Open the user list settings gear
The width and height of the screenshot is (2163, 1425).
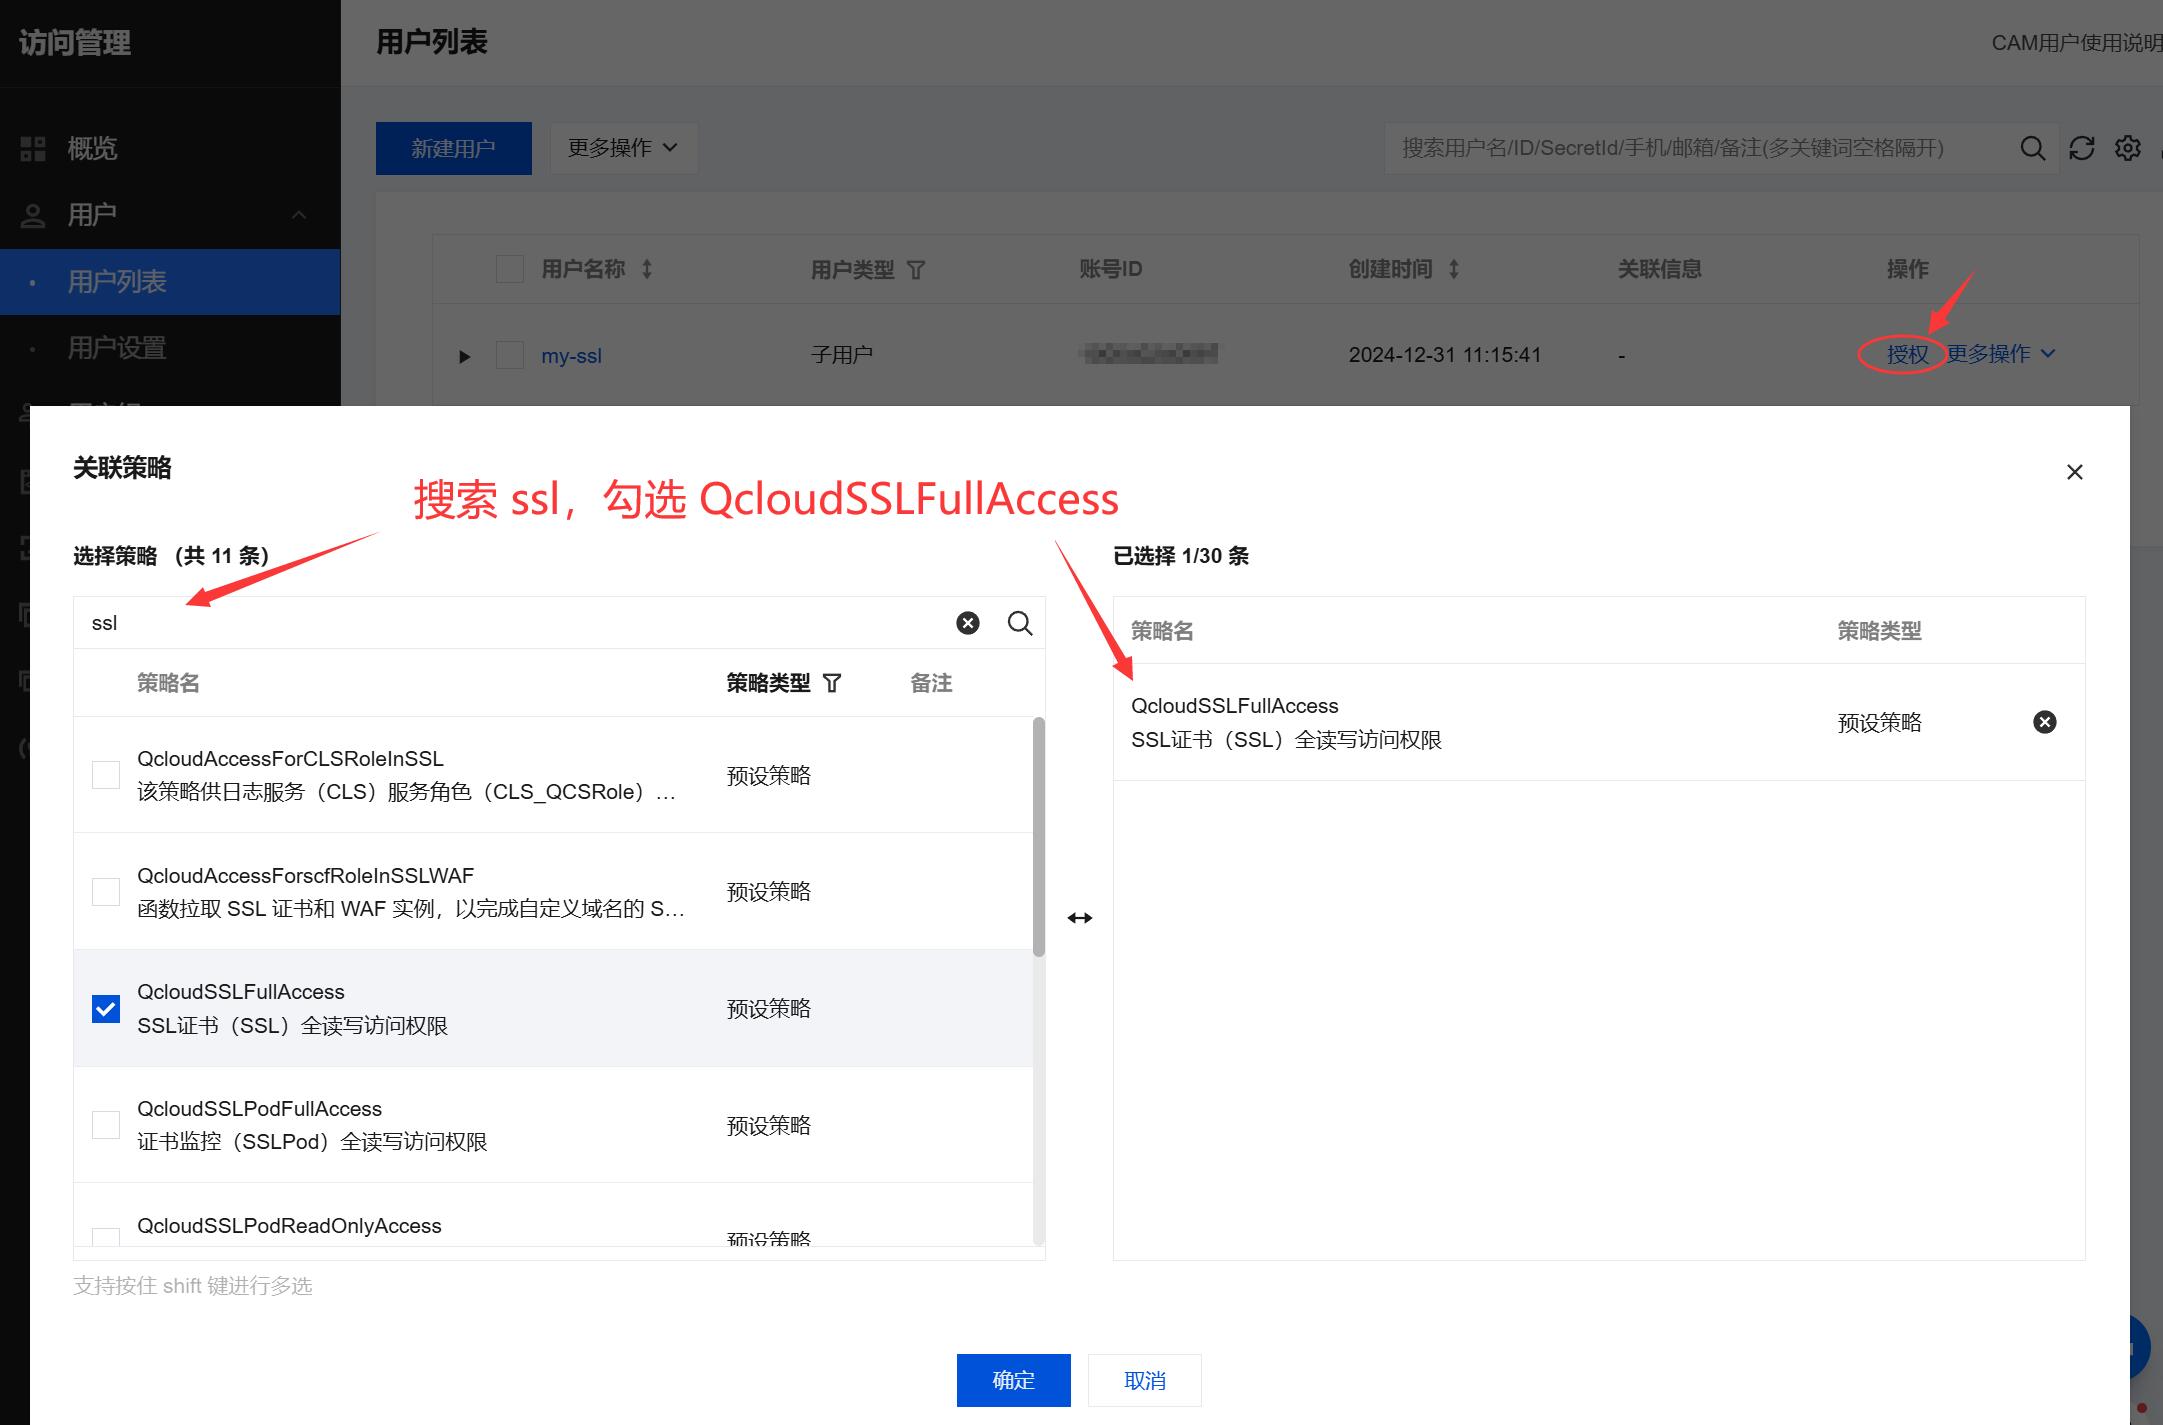pyautogui.click(x=2127, y=148)
